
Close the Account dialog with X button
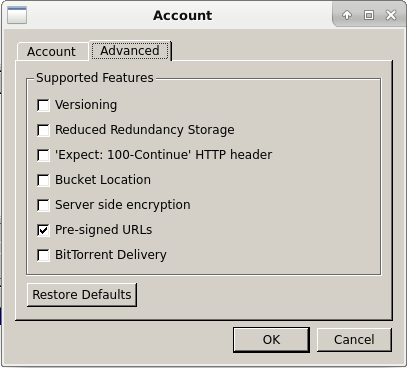391,15
